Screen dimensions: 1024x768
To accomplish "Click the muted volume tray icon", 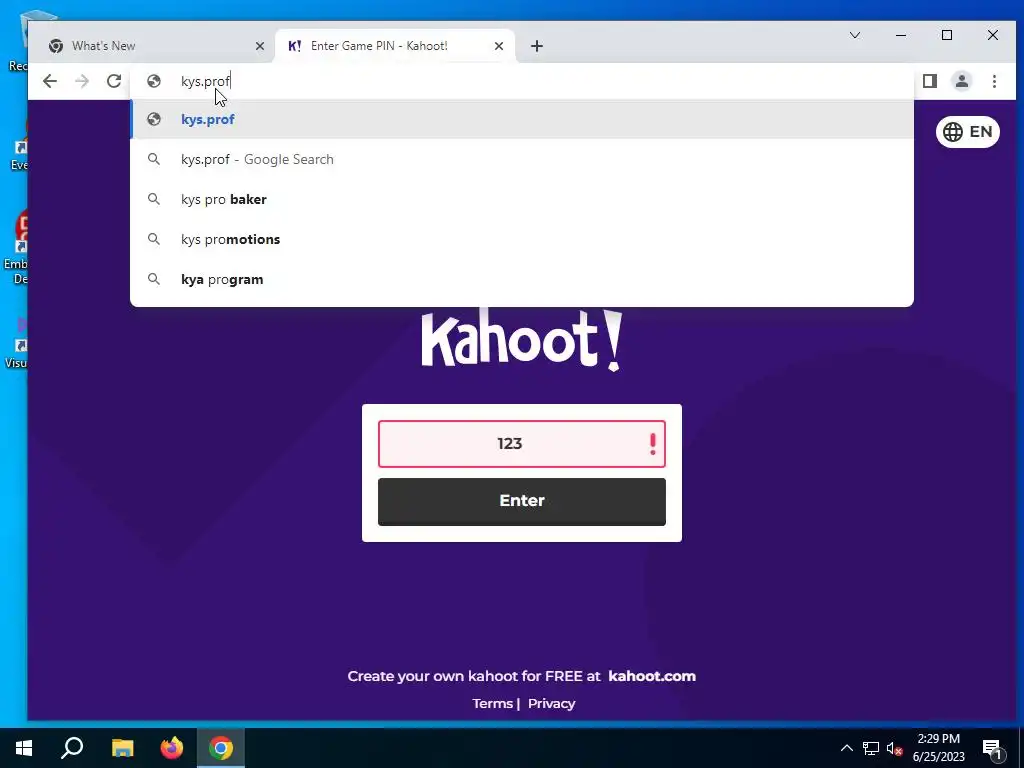I will coord(895,748).
